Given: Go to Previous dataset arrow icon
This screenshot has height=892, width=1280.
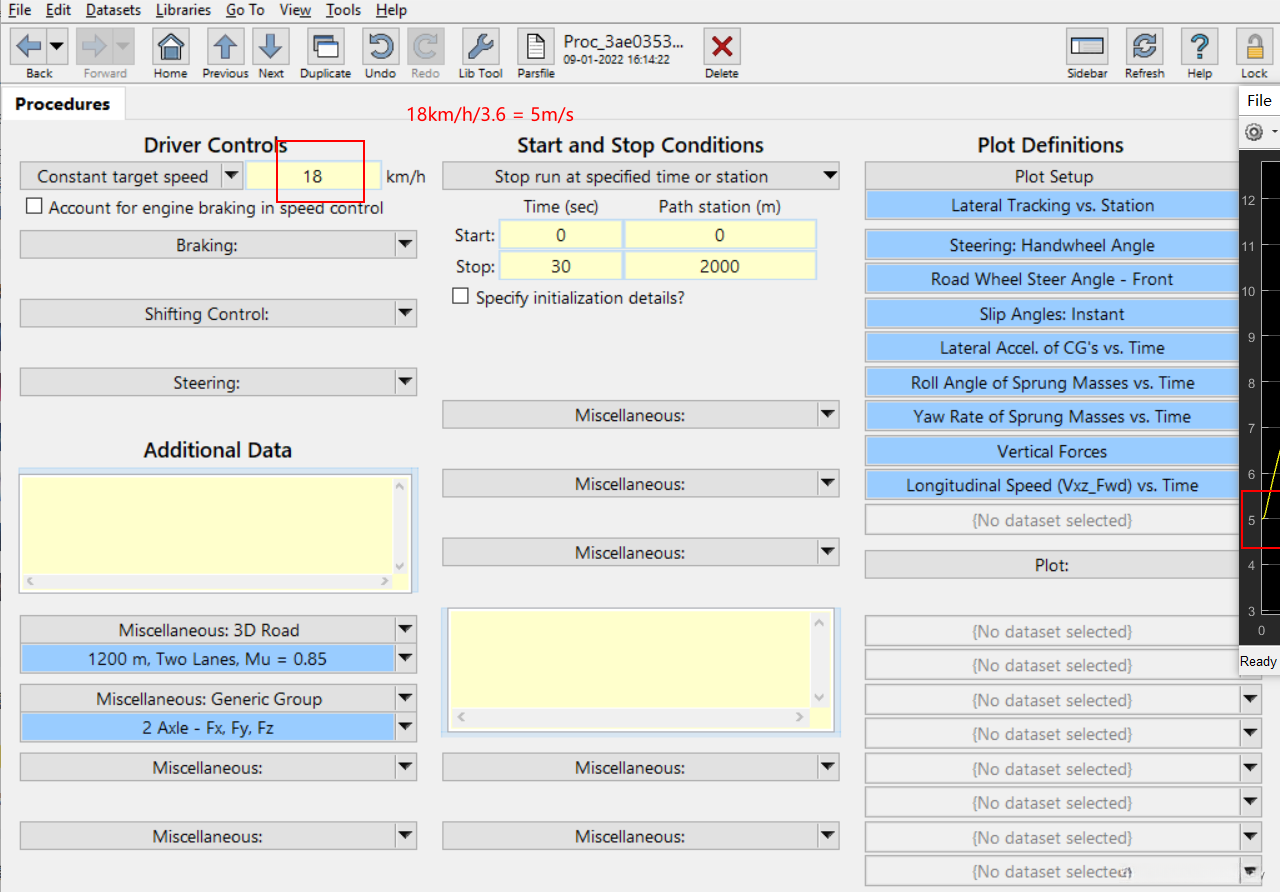Looking at the screenshot, I should click(225, 47).
